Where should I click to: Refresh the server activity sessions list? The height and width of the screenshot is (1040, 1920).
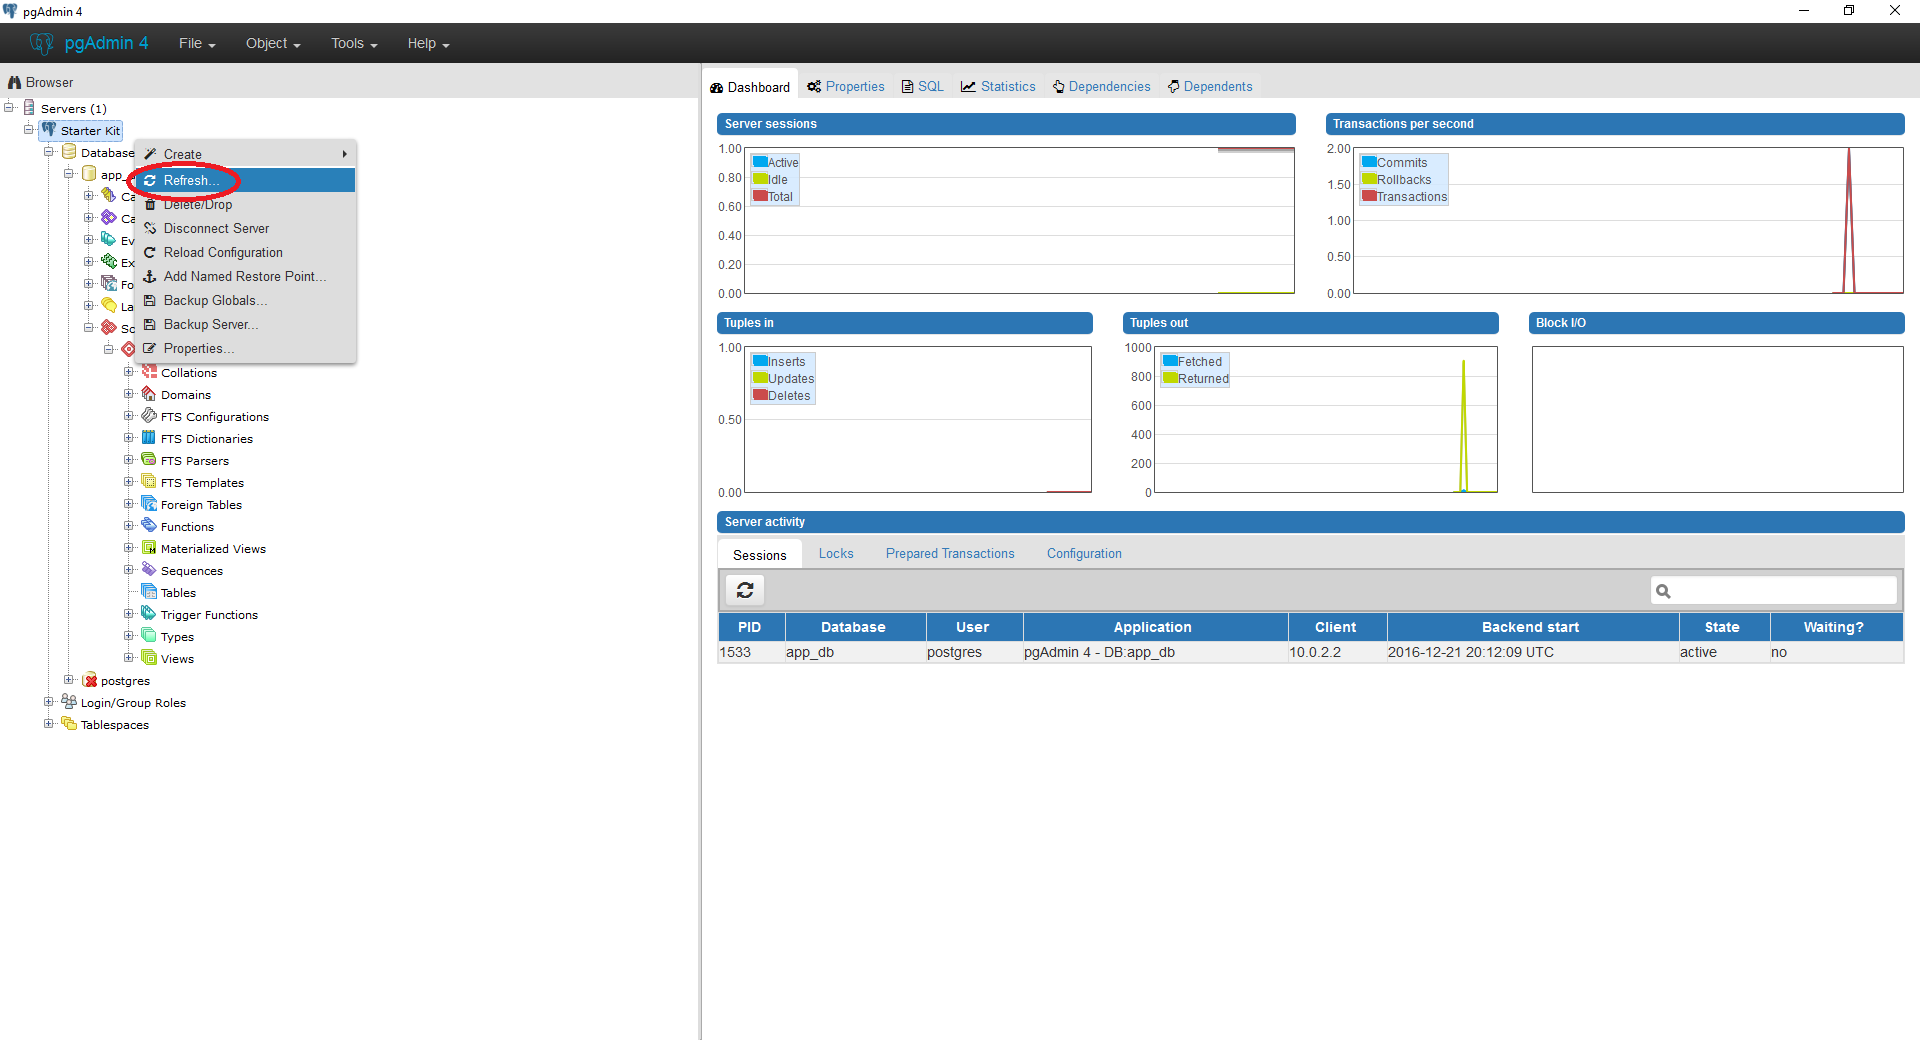745,590
